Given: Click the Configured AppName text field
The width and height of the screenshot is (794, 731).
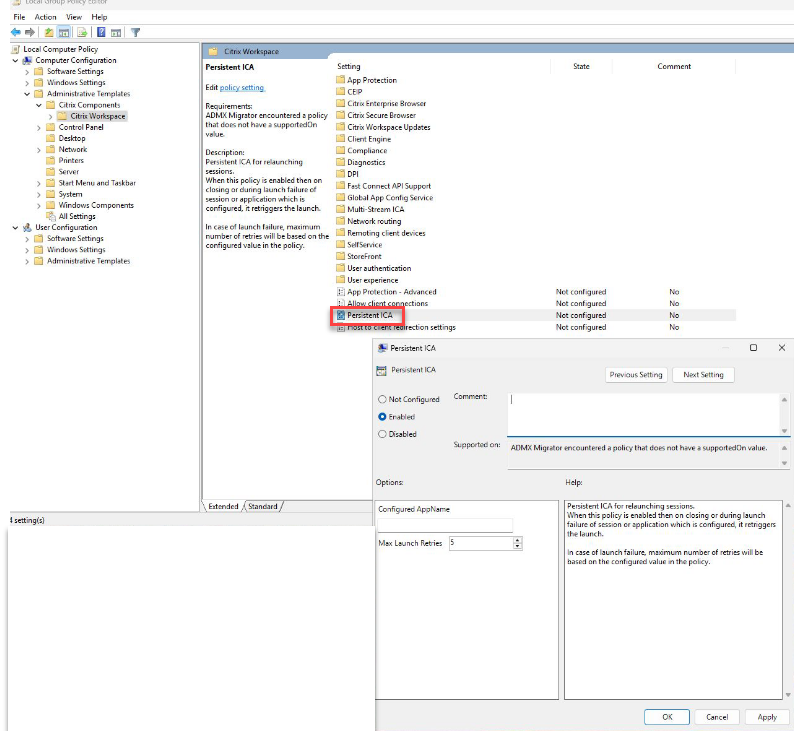Looking at the screenshot, I should coord(445,525).
